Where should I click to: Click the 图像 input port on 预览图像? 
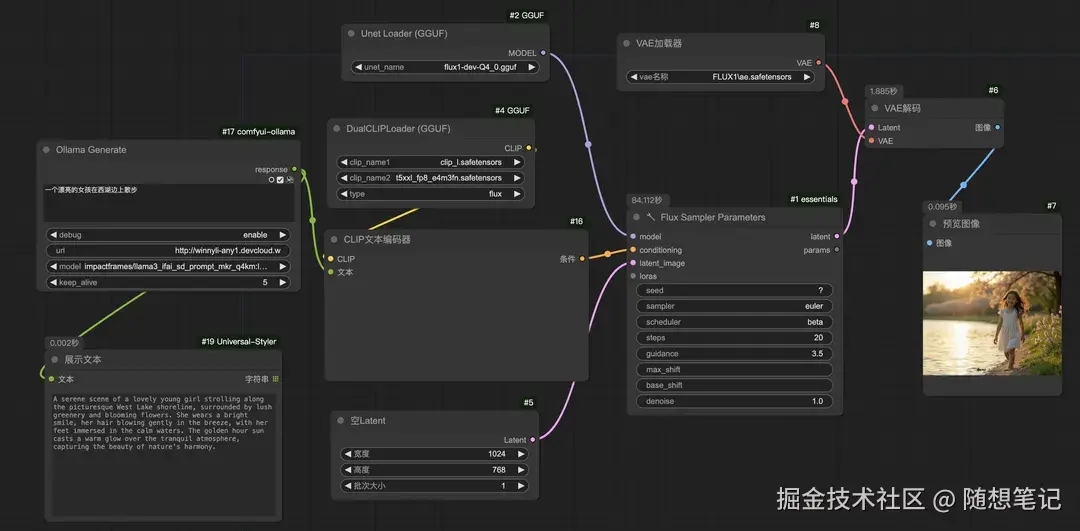pos(930,242)
